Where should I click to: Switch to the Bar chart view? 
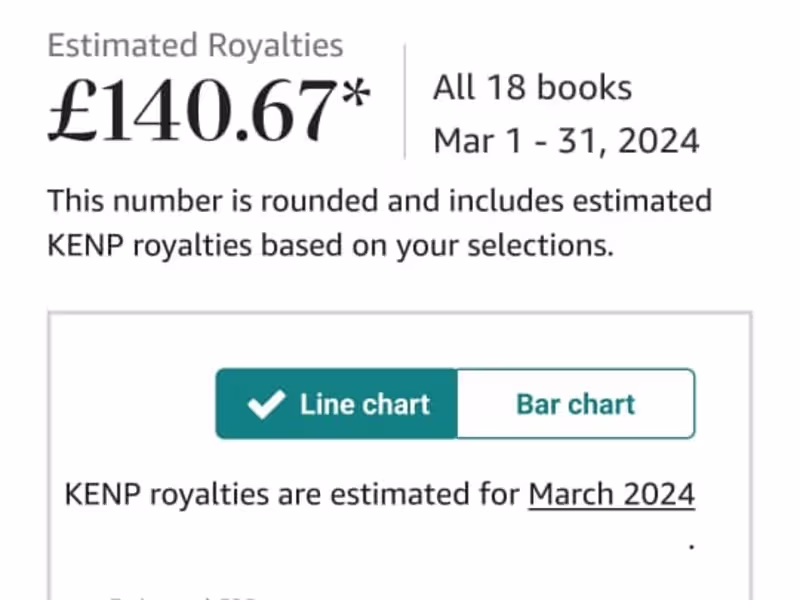[x=575, y=404]
